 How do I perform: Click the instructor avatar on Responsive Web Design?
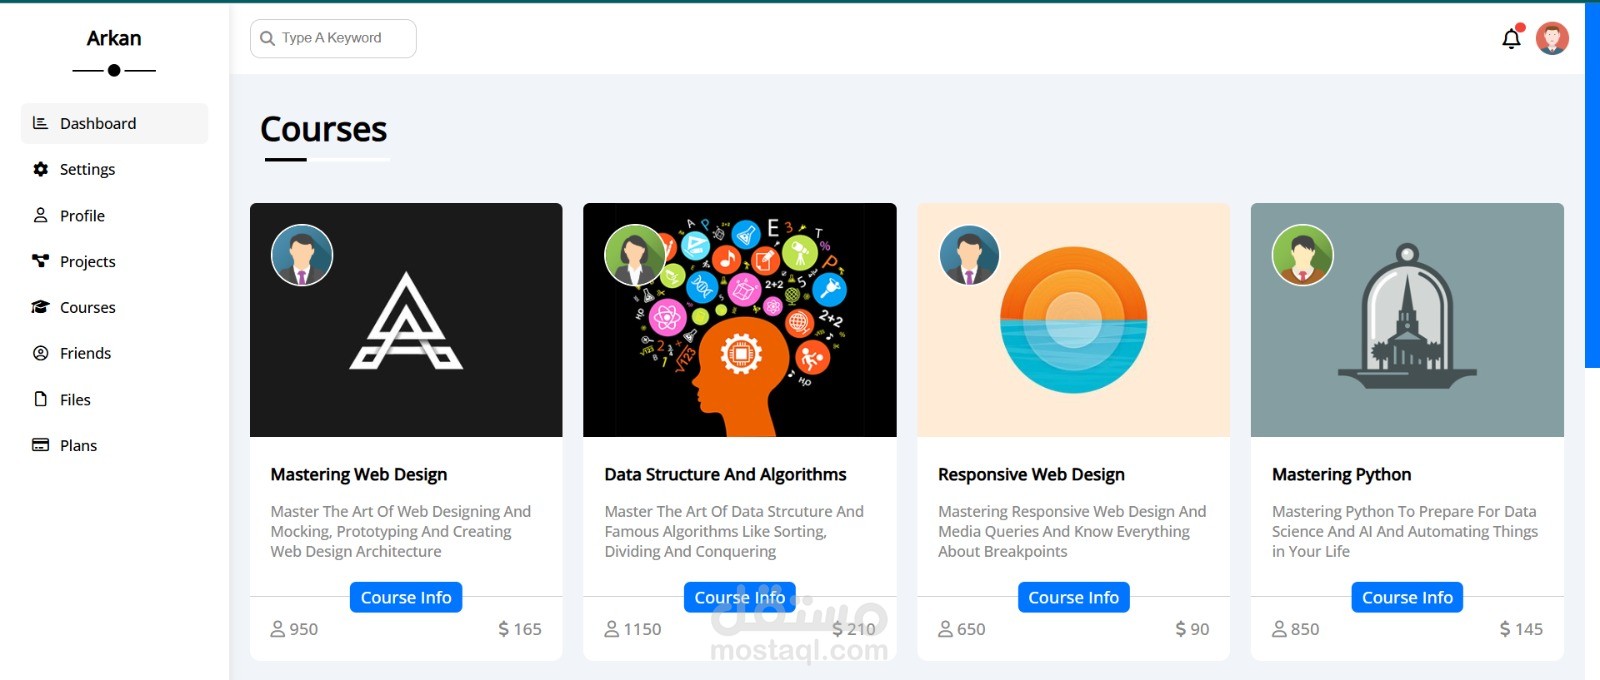pos(969,255)
